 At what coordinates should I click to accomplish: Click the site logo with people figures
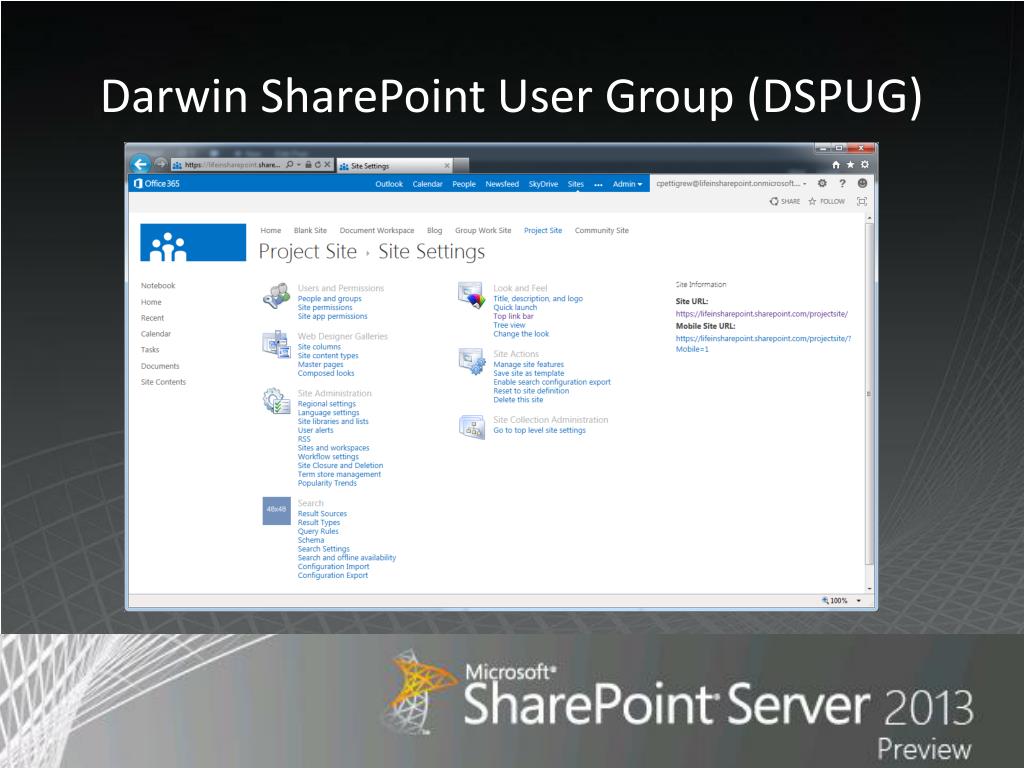193,242
